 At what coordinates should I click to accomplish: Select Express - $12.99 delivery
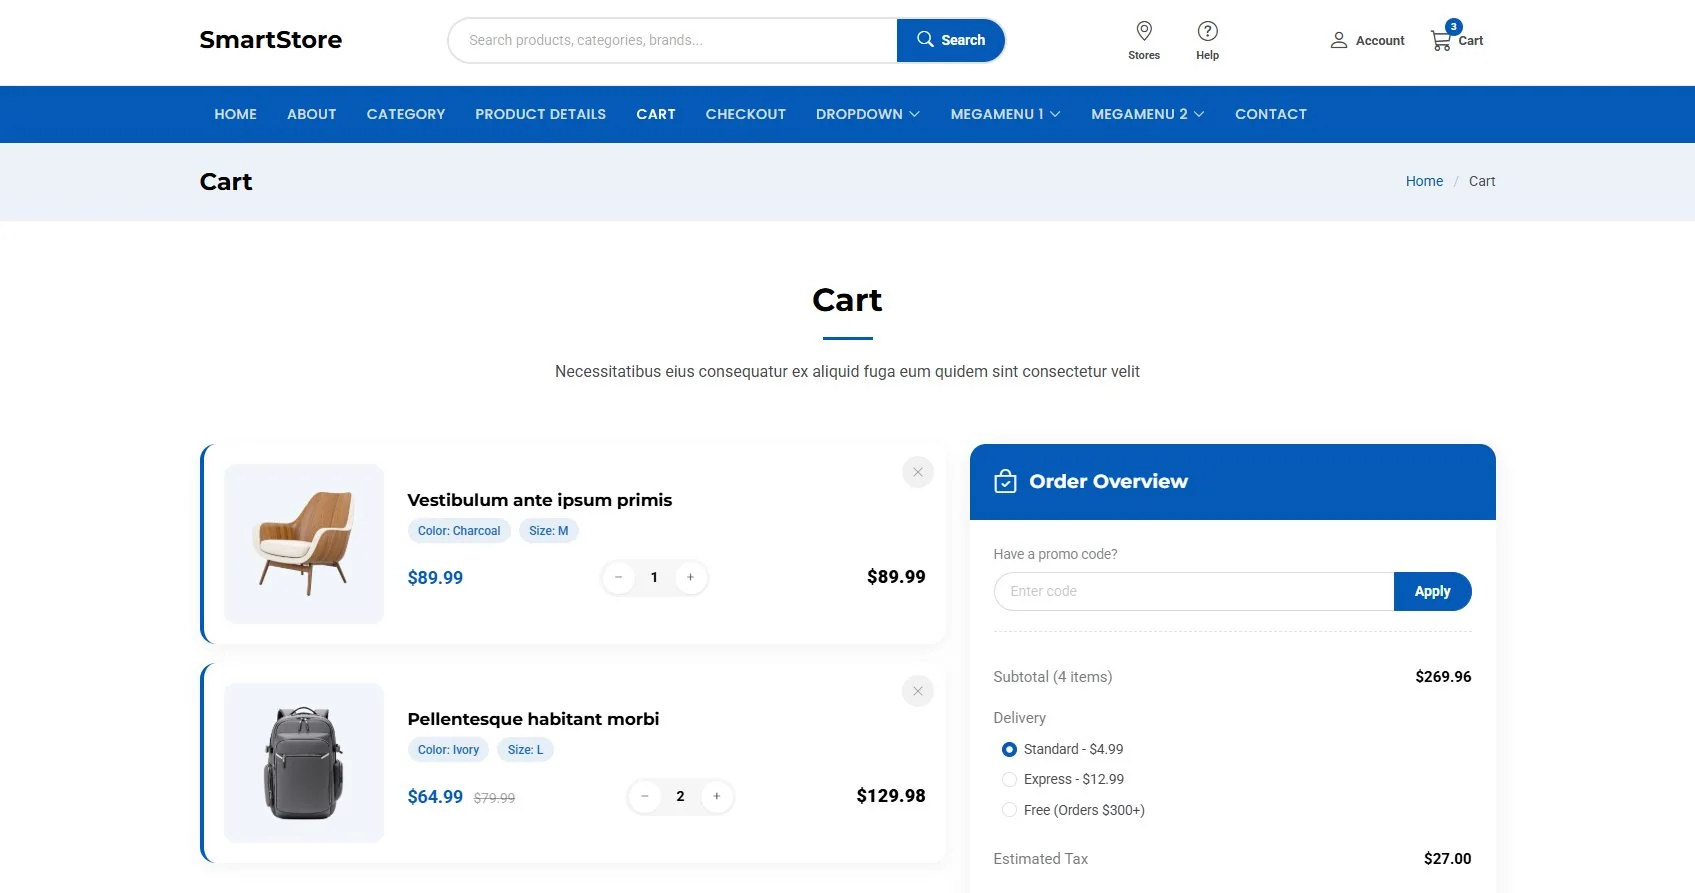1010,779
